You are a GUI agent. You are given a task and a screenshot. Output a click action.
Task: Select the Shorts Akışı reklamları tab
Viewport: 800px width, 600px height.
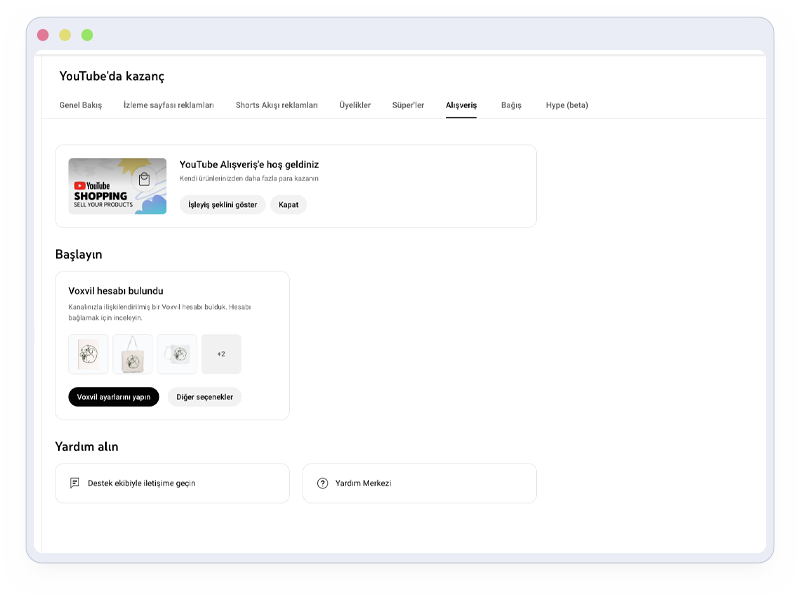coord(276,105)
